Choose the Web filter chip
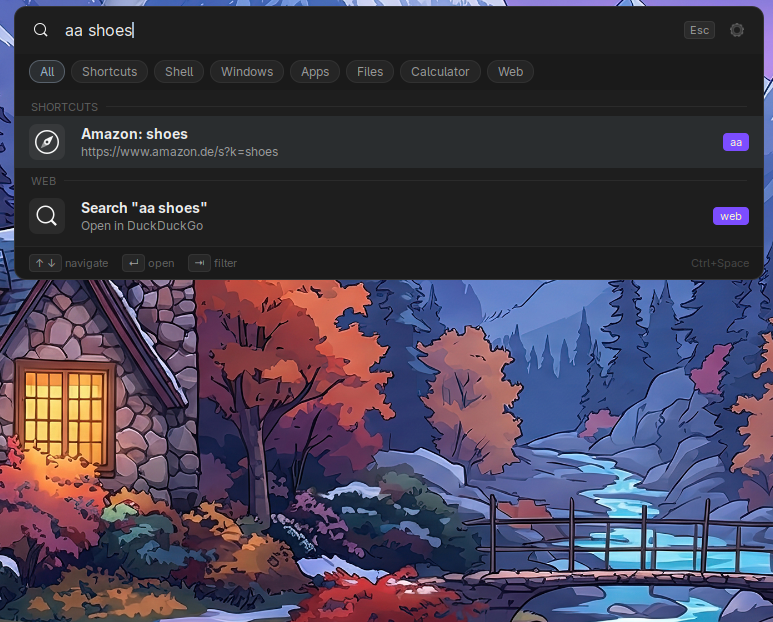This screenshot has height=622, width=773. pos(510,71)
